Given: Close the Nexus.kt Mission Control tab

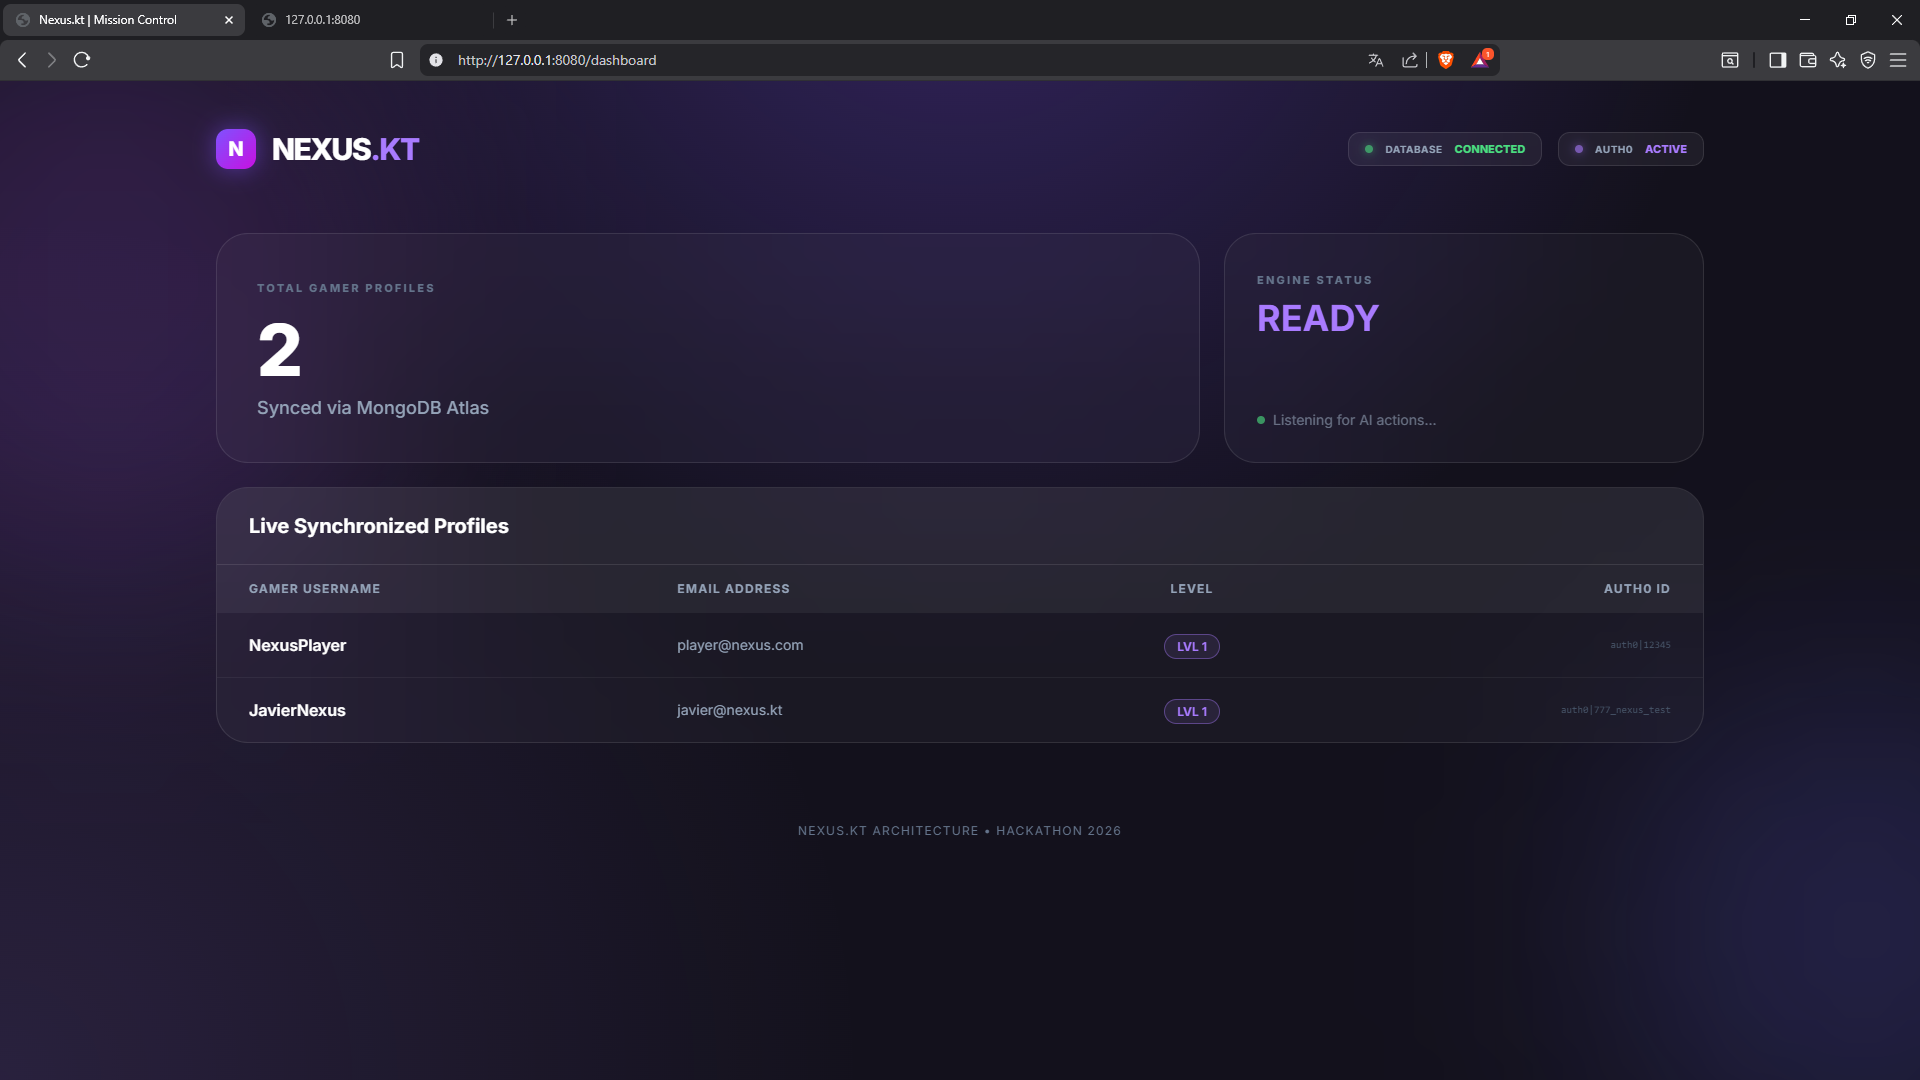Looking at the screenshot, I should (229, 20).
